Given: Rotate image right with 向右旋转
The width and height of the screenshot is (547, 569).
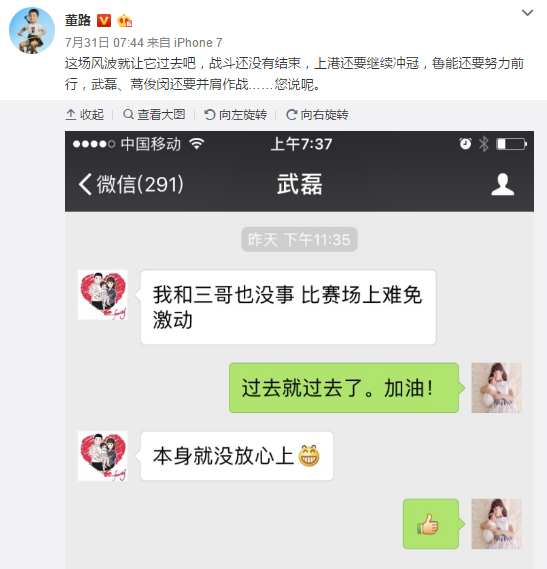Looking at the screenshot, I should [x=317, y=115].
